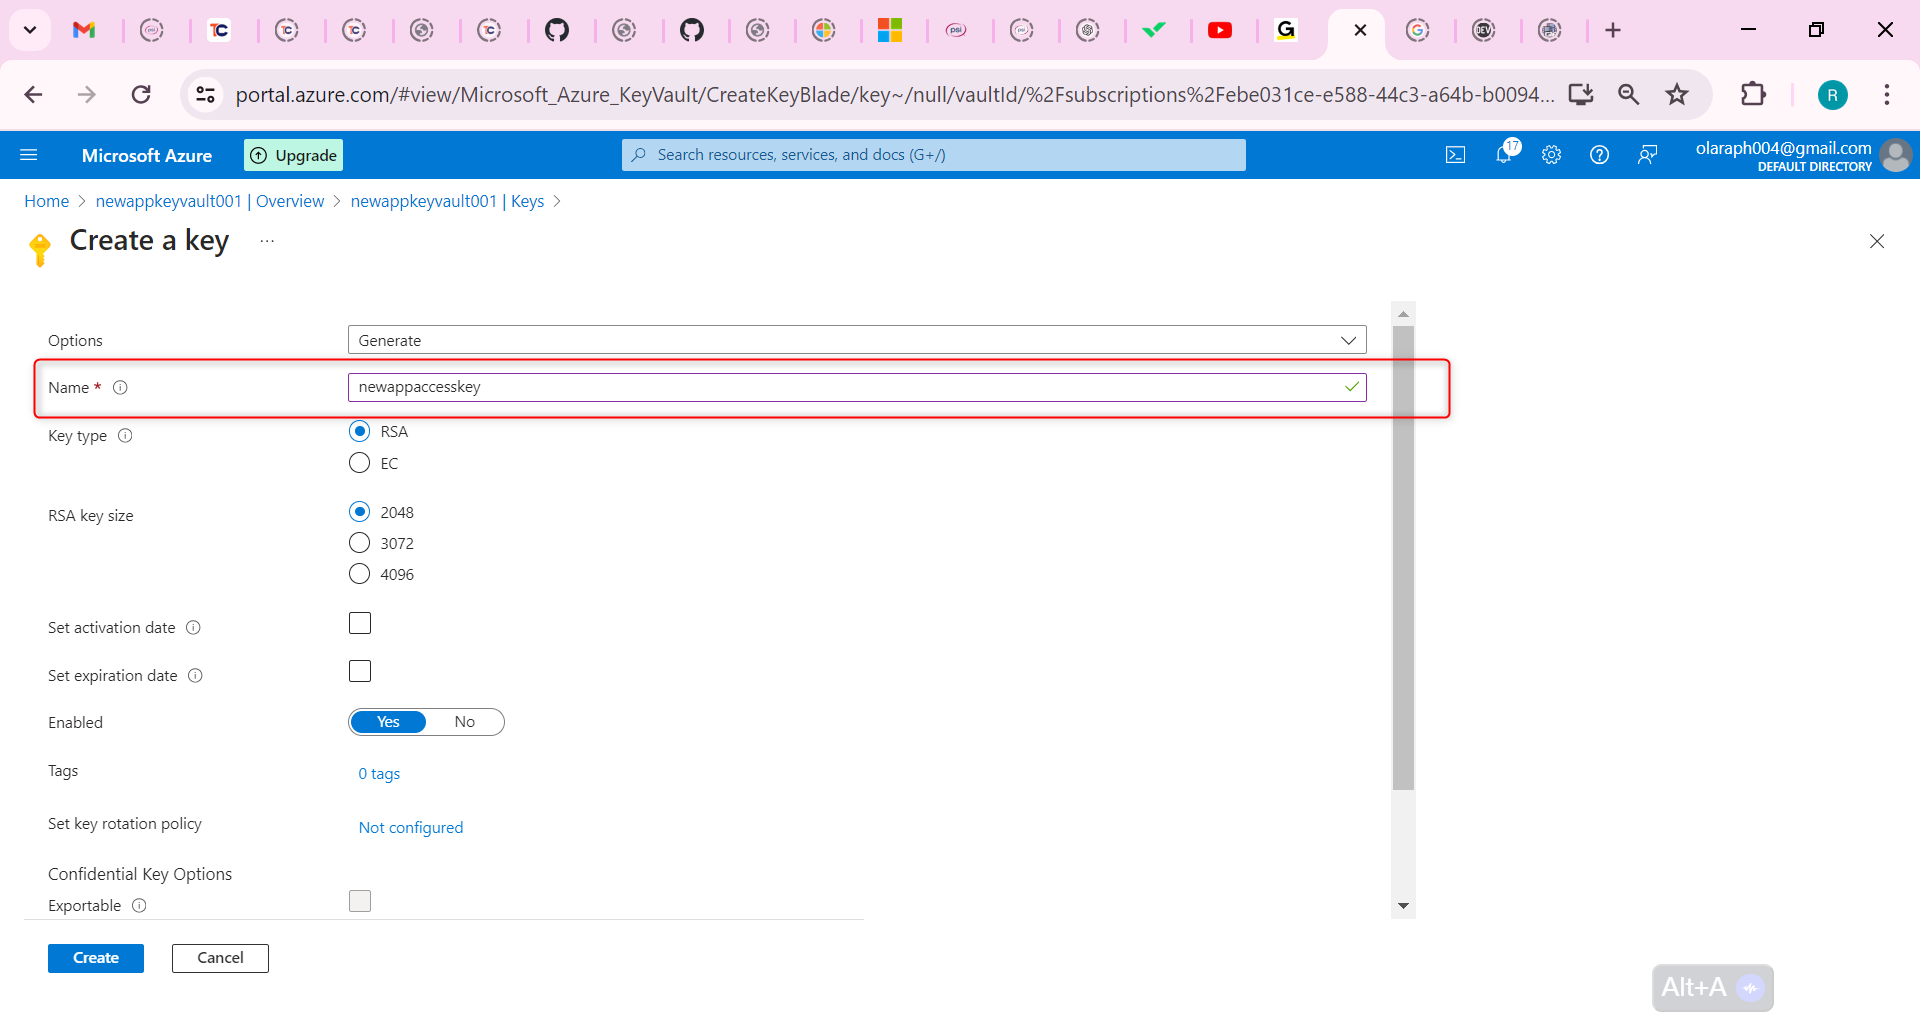The height and width of the screenshot is (1020, 1920).
Task: Close the Create a key blade
Action: [x=1877, y=241]
